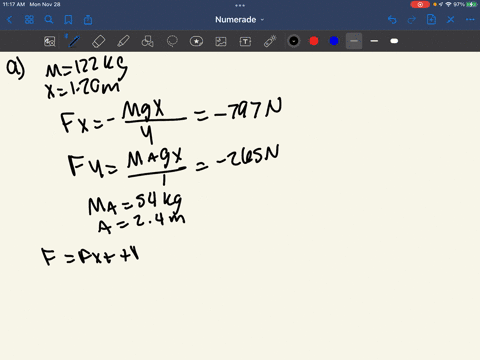This screenshot has height=360, width=480.
Task: Select the Pen tool
Action: click(74, 41)
